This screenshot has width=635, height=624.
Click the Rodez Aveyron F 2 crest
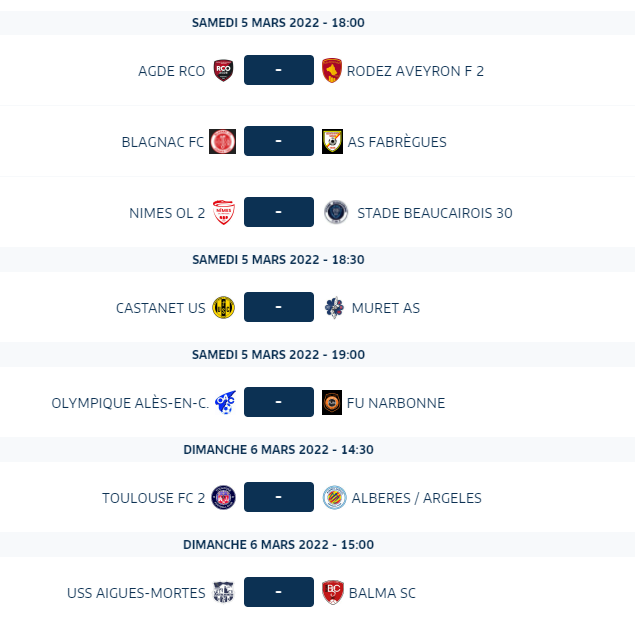tap(332, 70)
